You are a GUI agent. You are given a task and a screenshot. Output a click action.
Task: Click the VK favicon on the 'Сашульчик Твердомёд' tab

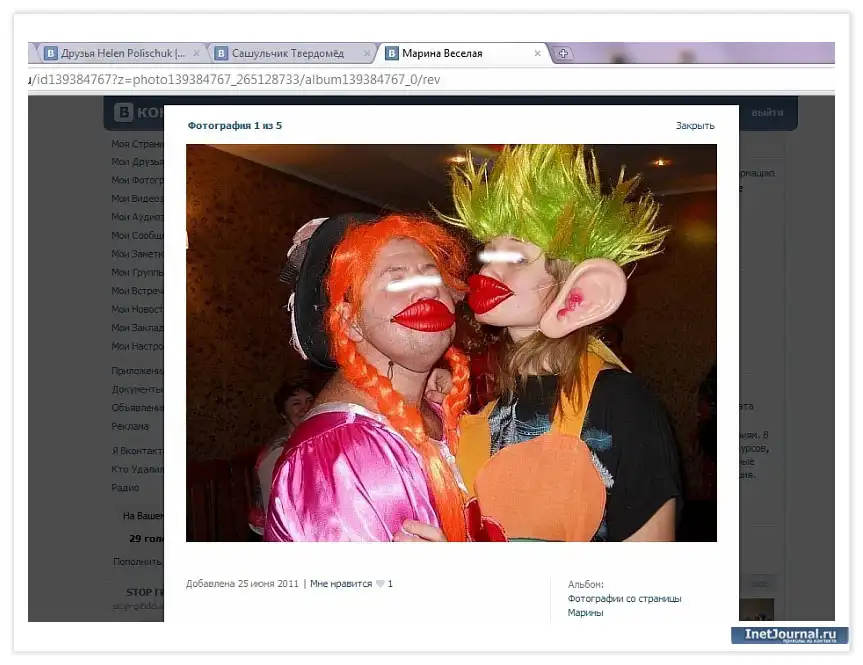click(221, 54)
